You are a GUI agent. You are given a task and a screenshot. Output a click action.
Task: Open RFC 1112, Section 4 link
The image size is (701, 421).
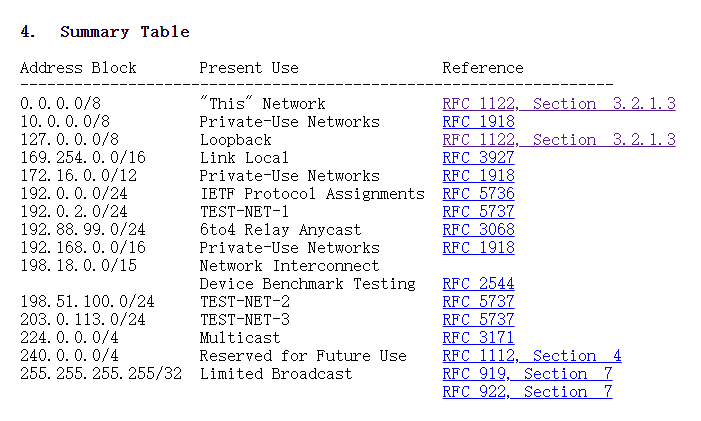531,356
